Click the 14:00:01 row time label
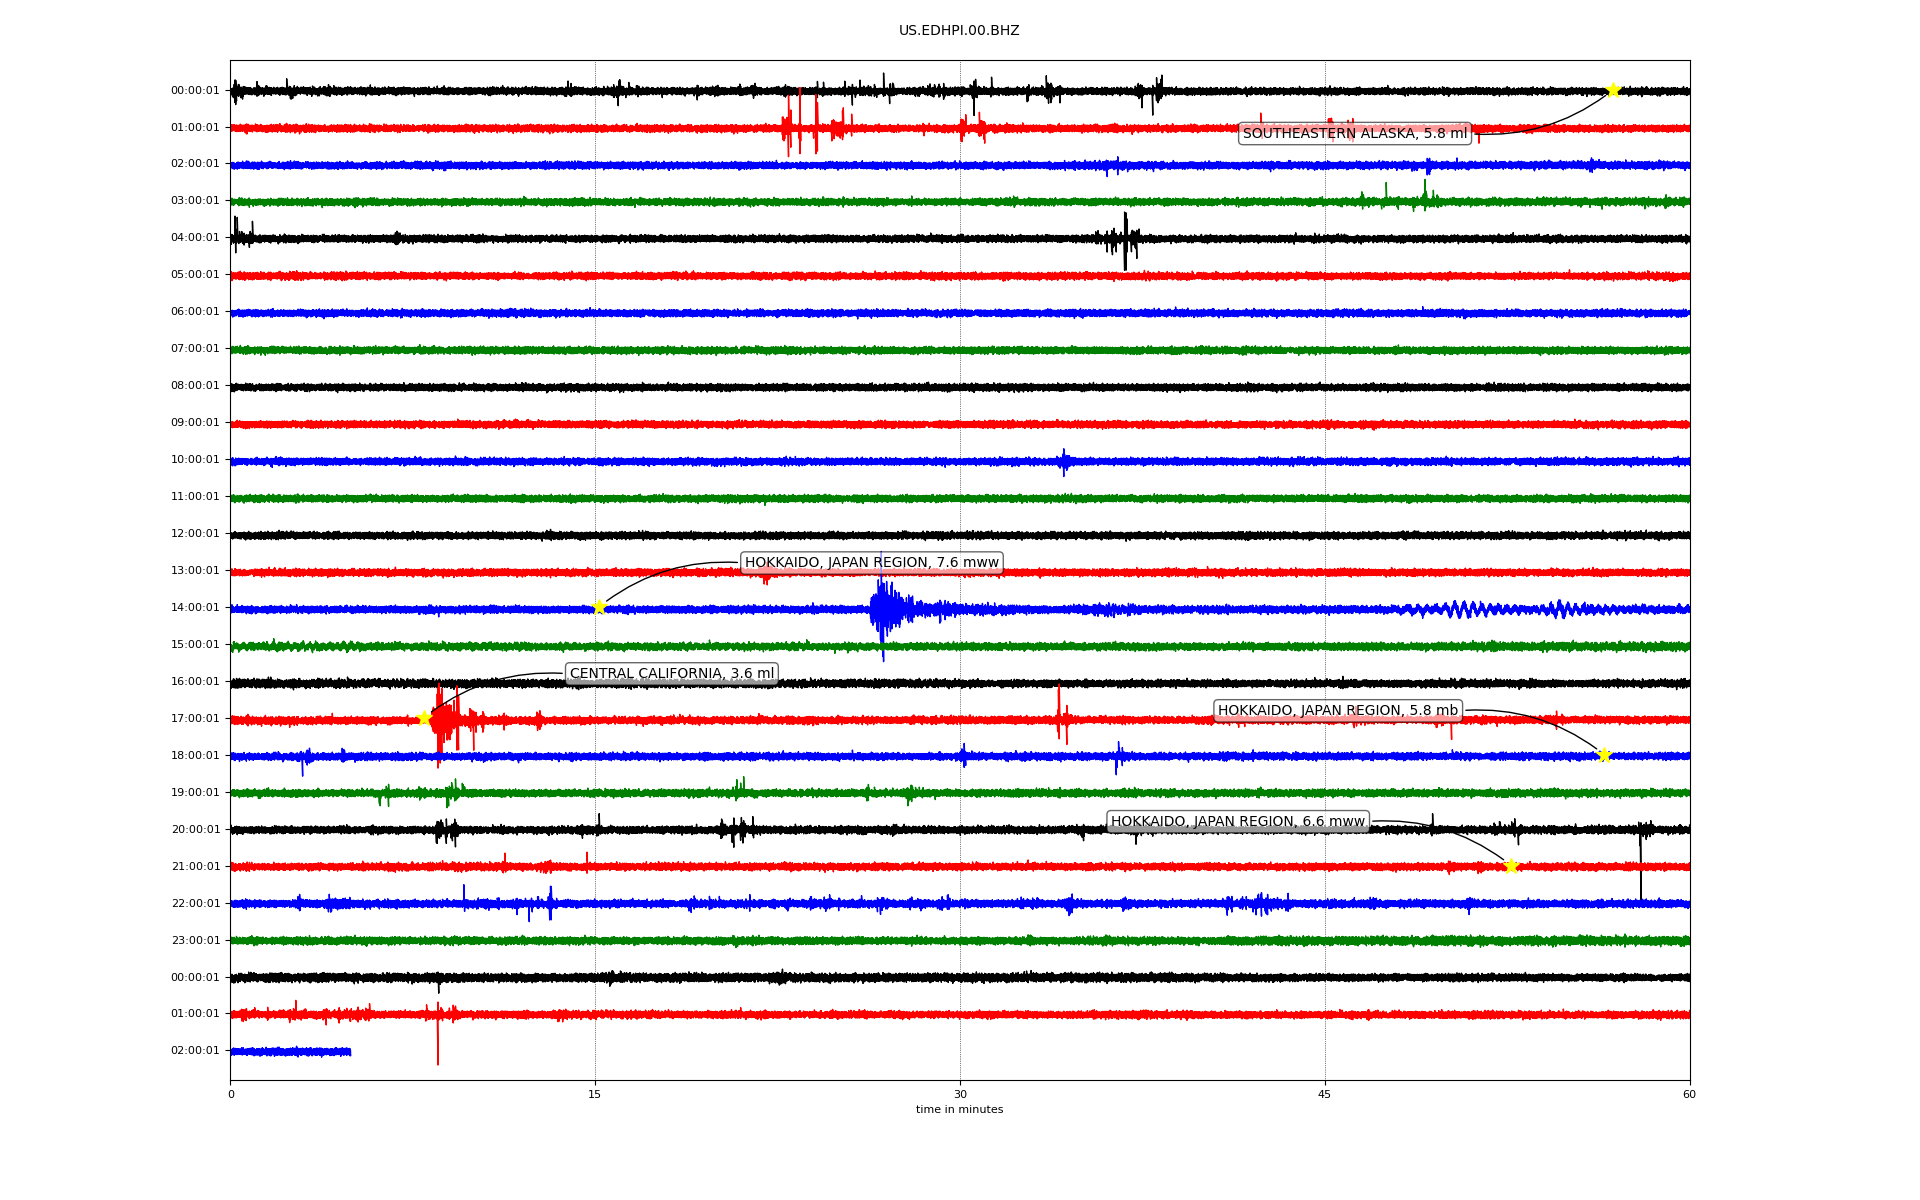The image size is (1920, 1200). pyautogui.click(x=195, y=607)
